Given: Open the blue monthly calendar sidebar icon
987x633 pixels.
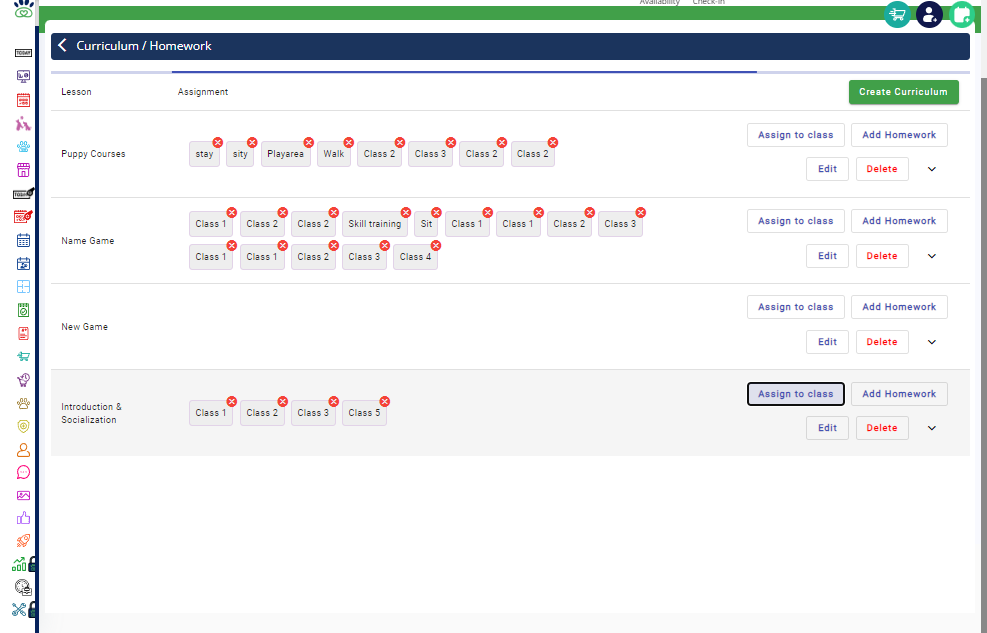Looking at the screenshot, I should tap(23, 240).
